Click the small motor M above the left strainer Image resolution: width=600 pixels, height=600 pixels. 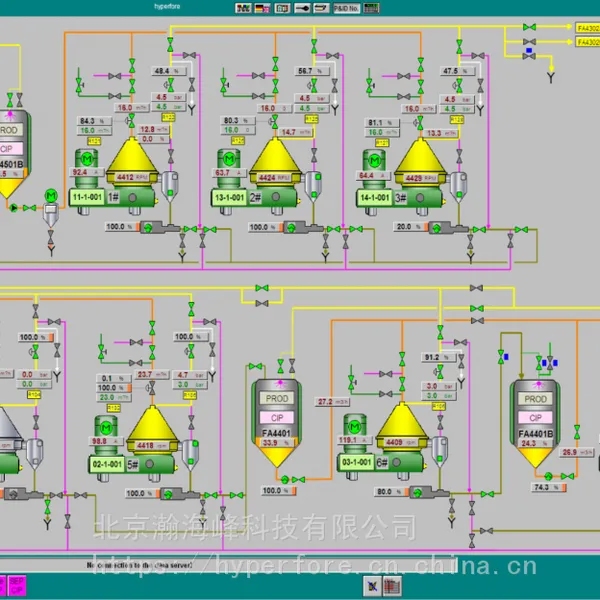pos(51,196)
